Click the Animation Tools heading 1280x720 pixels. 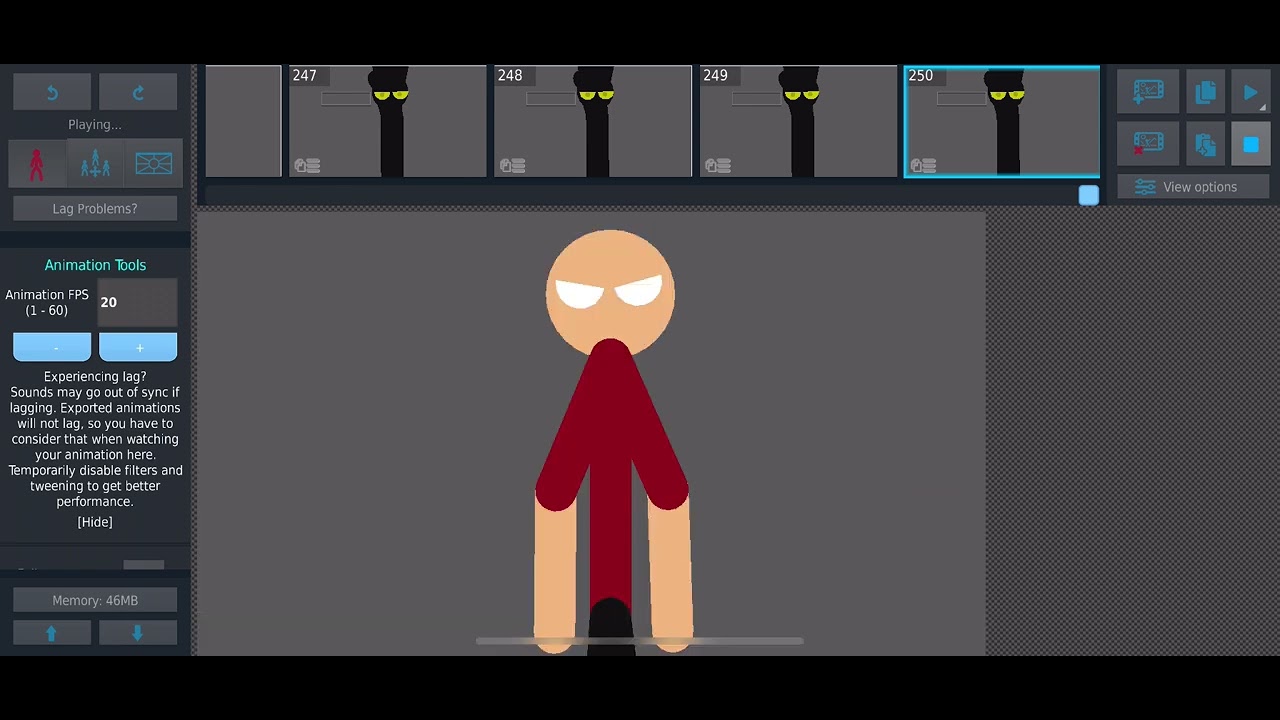95,265
